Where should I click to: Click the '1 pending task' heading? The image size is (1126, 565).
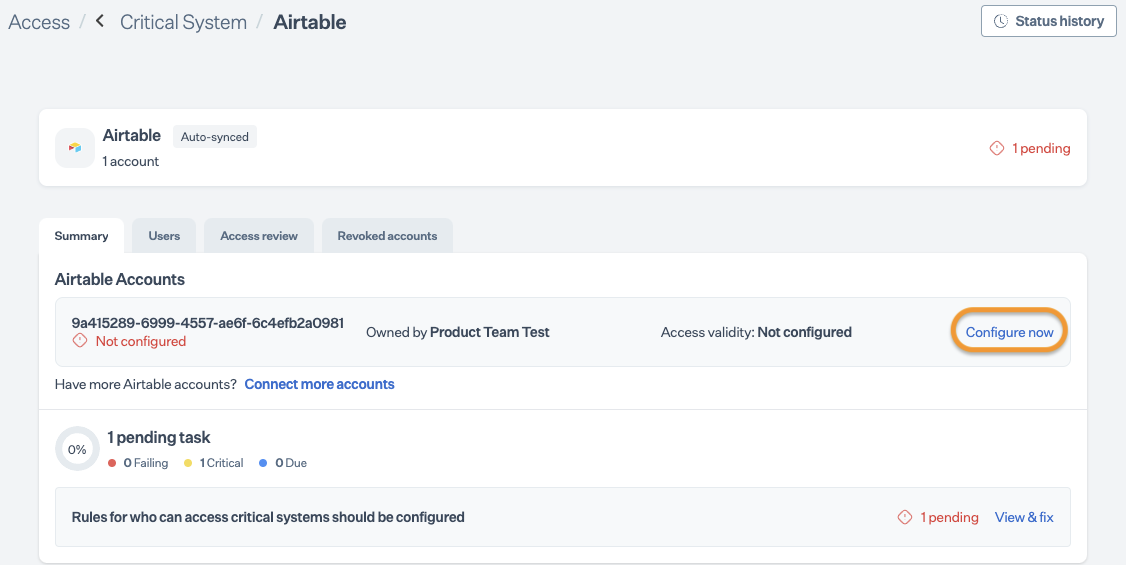[x=159, y=437]
